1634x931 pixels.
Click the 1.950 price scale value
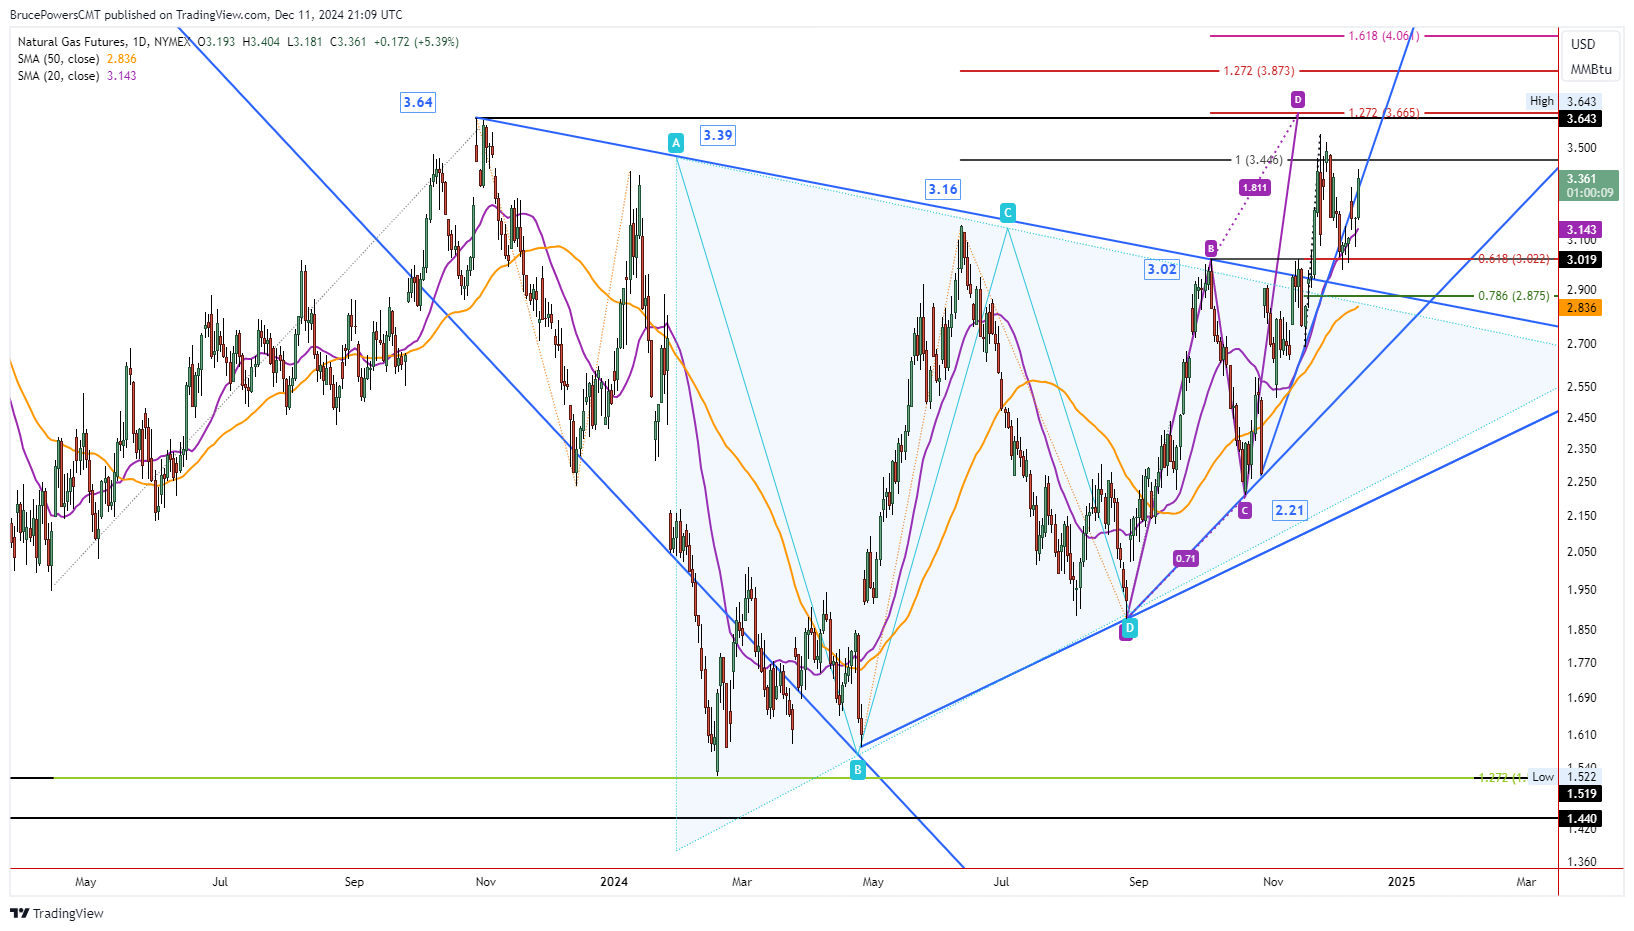[1582, 590]
